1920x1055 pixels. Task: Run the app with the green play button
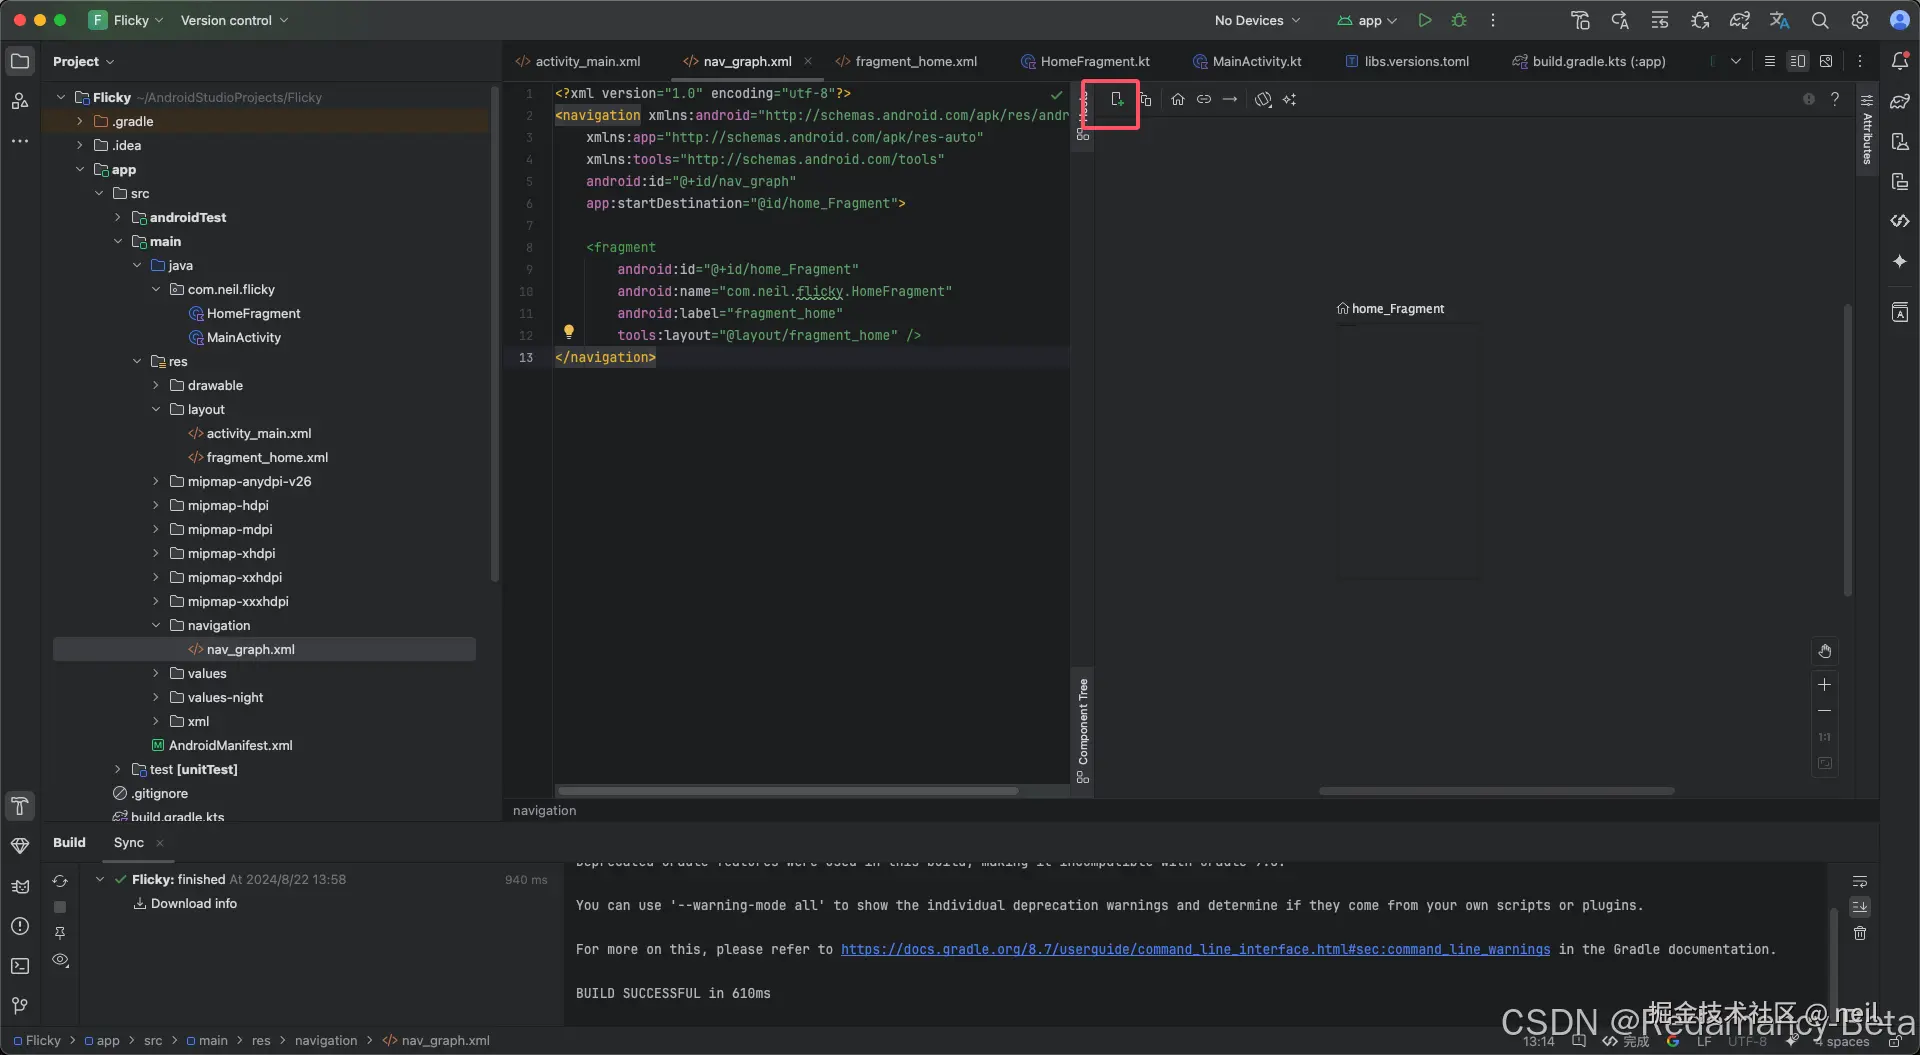[x=1425, y=20]
